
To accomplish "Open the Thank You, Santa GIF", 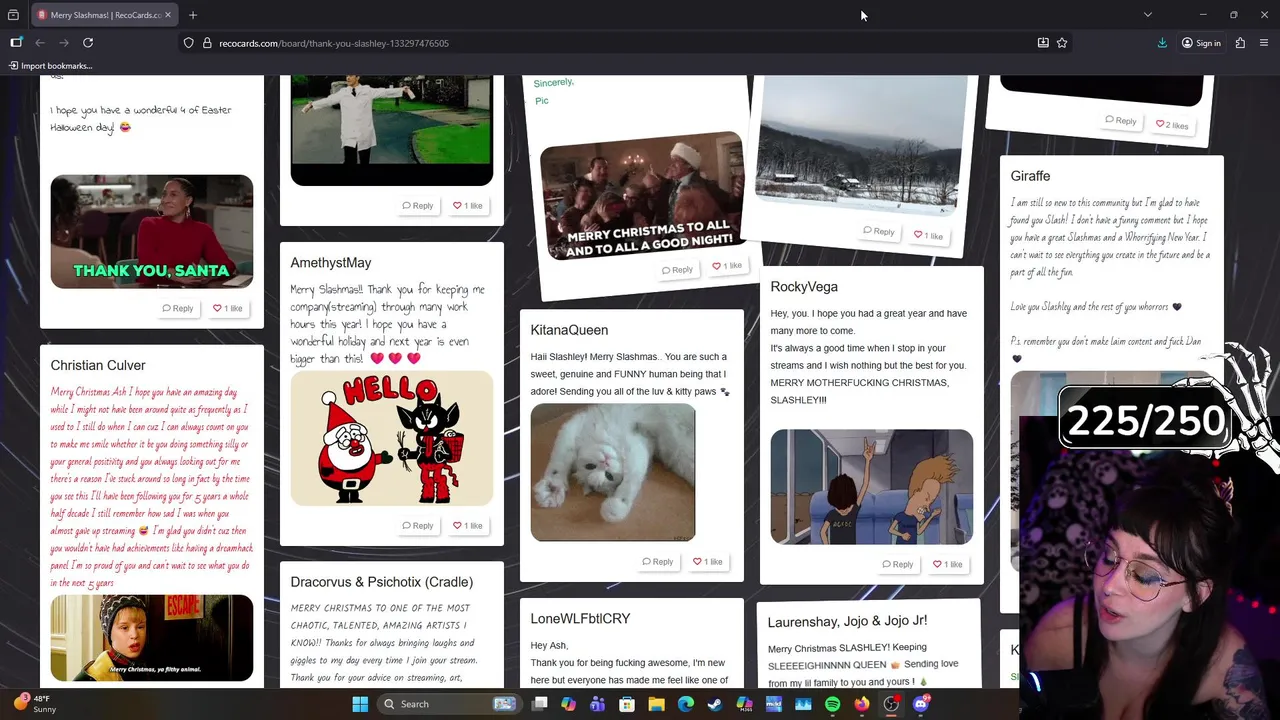I will 152,232.
